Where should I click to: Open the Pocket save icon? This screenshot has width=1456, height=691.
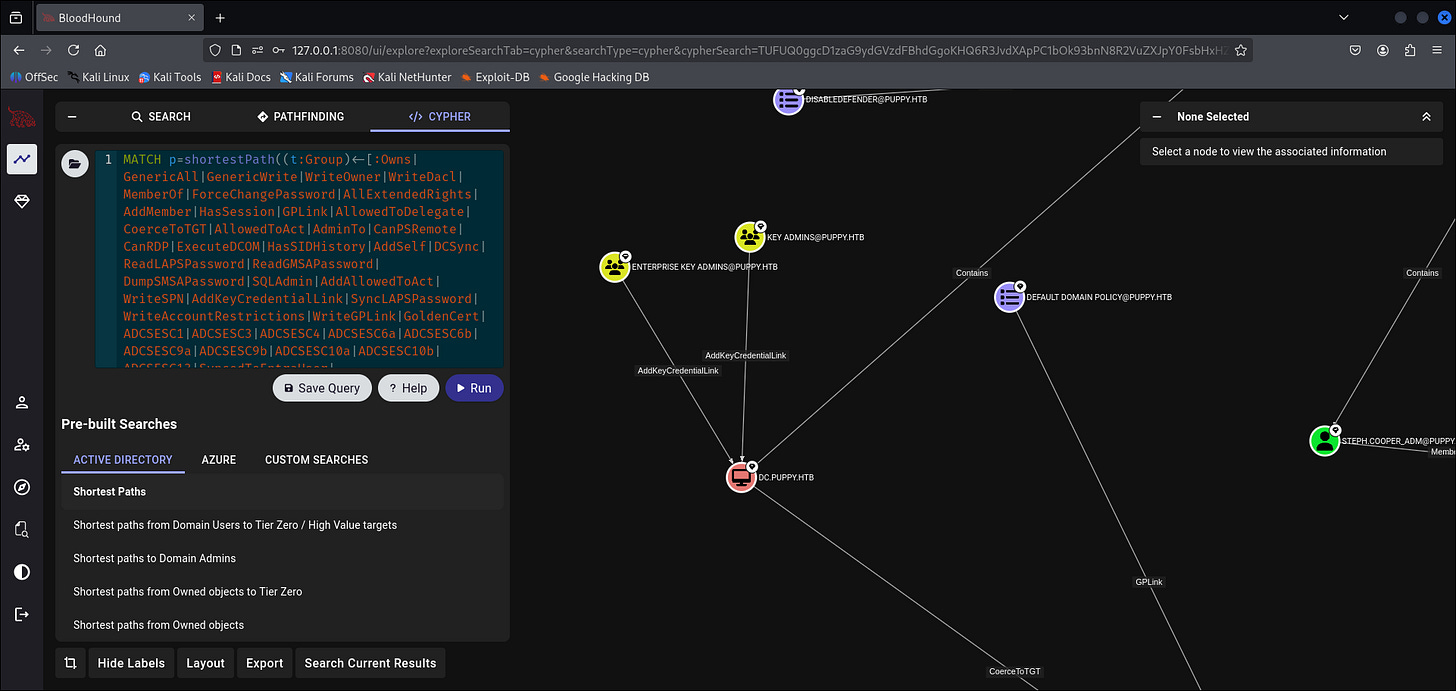[x=1355, y=50]
